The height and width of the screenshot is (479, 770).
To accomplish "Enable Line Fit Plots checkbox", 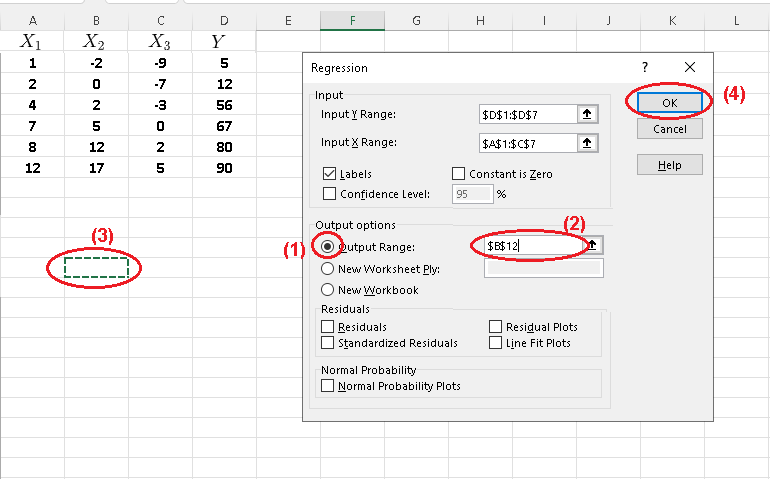I will click(496, 343).
